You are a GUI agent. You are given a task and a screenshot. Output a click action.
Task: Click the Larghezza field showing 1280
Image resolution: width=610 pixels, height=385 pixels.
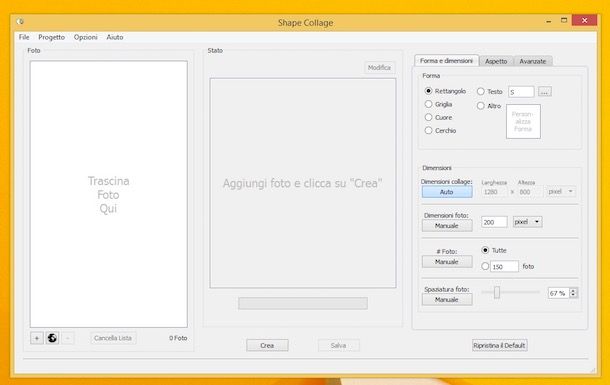494,192
